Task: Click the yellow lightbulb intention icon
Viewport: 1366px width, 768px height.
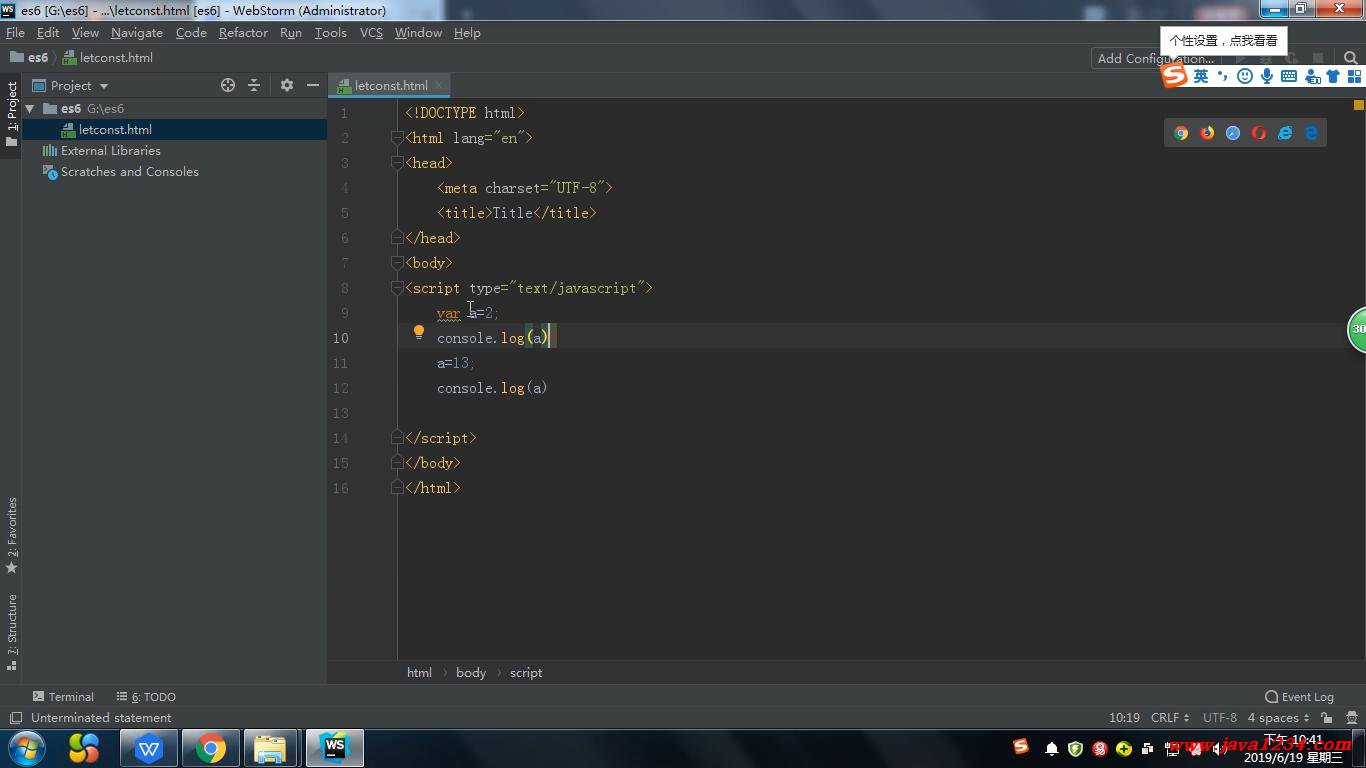Action: click(x=419, y=333)
